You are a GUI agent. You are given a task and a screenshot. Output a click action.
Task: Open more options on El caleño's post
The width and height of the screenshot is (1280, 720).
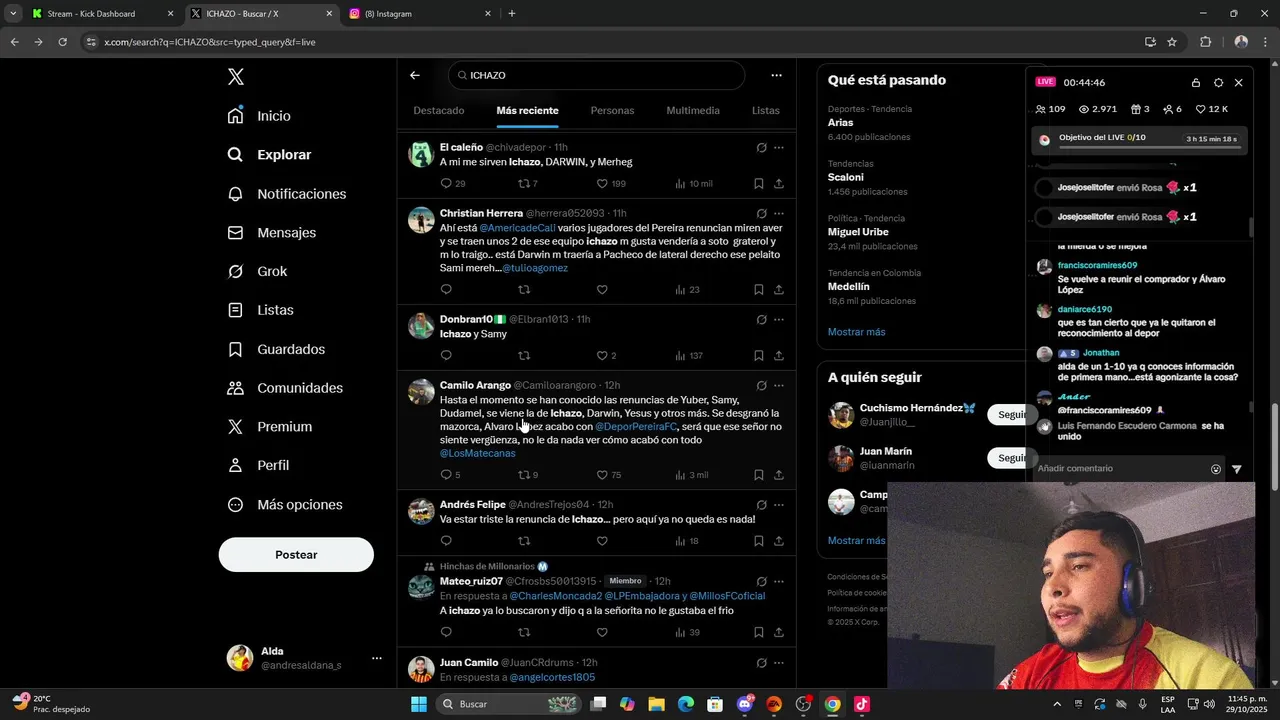[x=779, y=147]
